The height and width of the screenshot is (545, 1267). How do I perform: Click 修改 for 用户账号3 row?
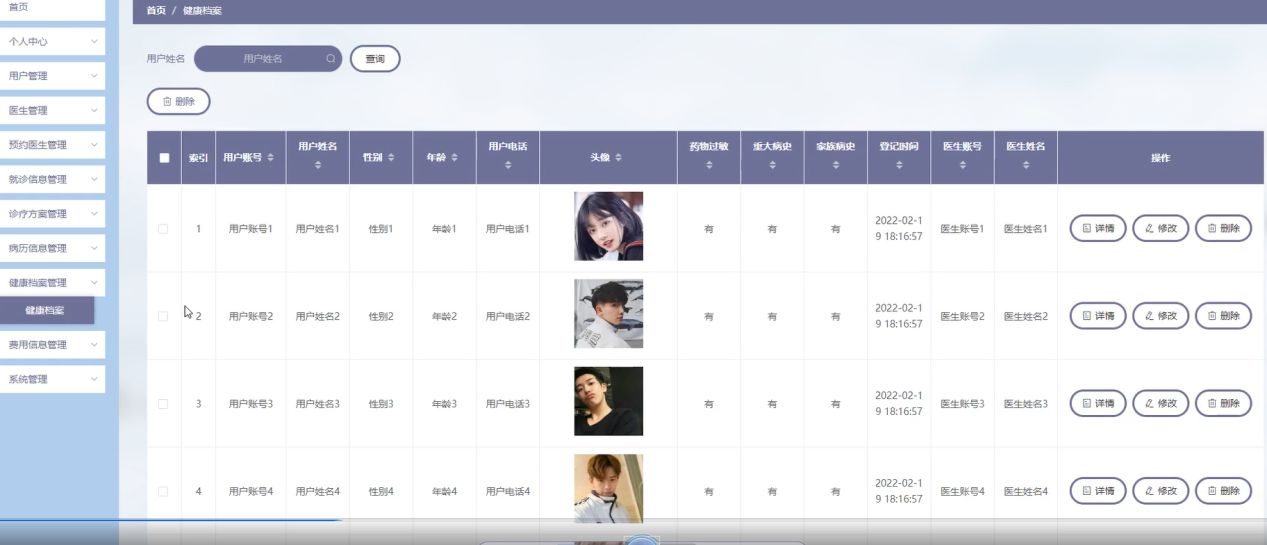1160,404
